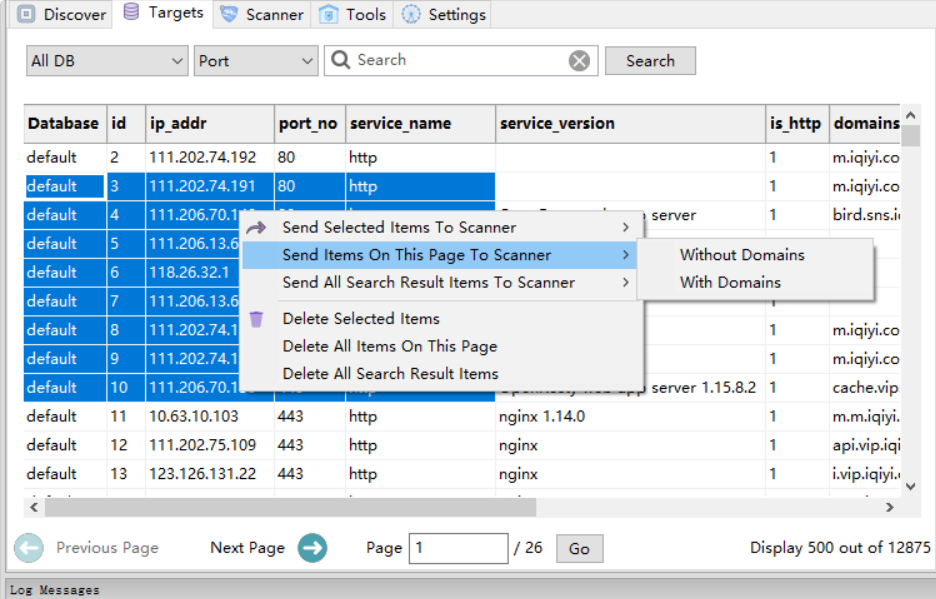This screenshot has width=936, height=599.
Task: Sort by the ip_addr column header
Action: [x=210, y=124]
